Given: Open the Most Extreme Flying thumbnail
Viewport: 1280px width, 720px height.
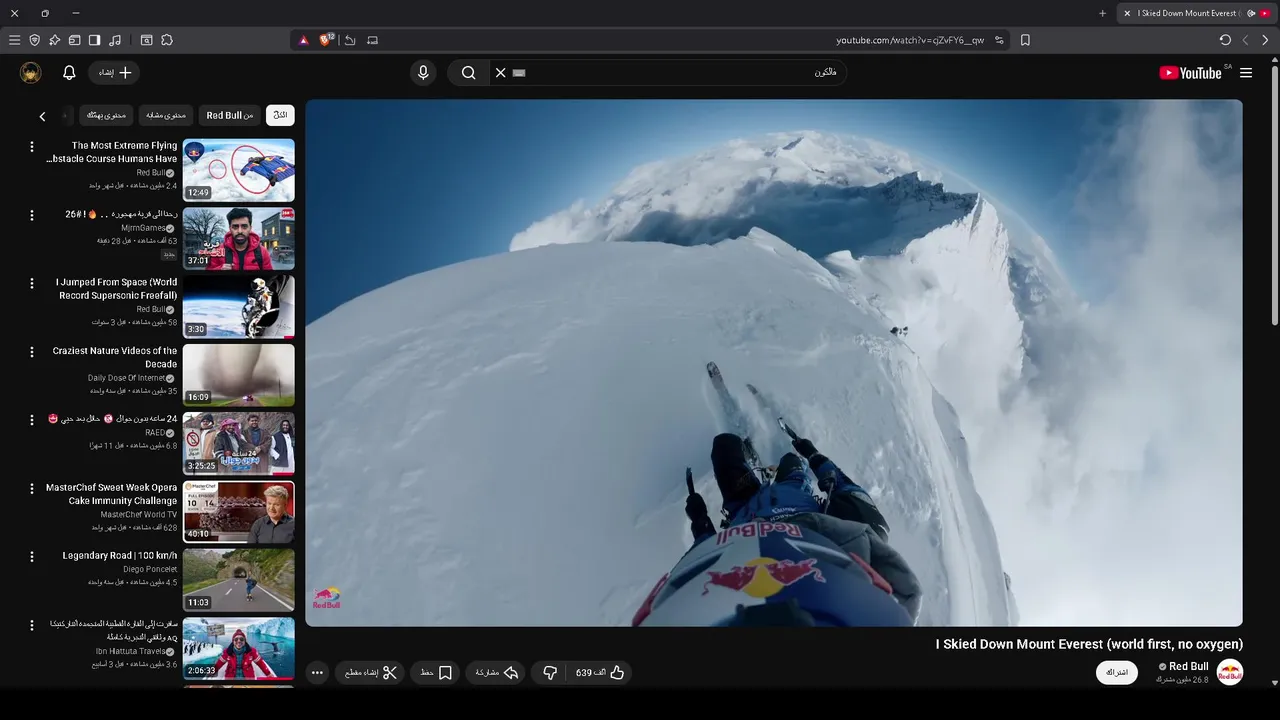Looking at the screenshot, I should tap(239, 170).
